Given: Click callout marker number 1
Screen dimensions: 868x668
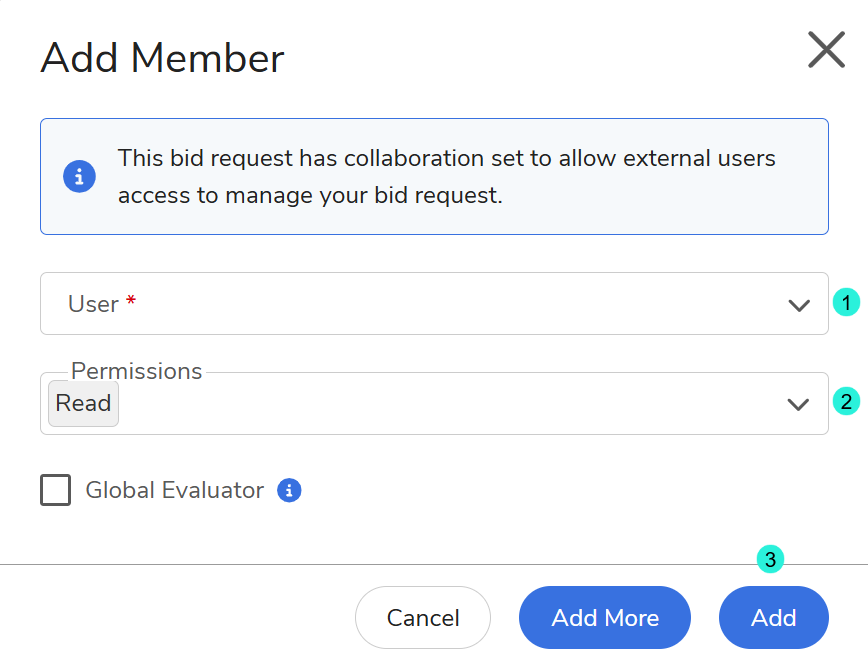Looking at the screenshot, I should pos(847,302).
